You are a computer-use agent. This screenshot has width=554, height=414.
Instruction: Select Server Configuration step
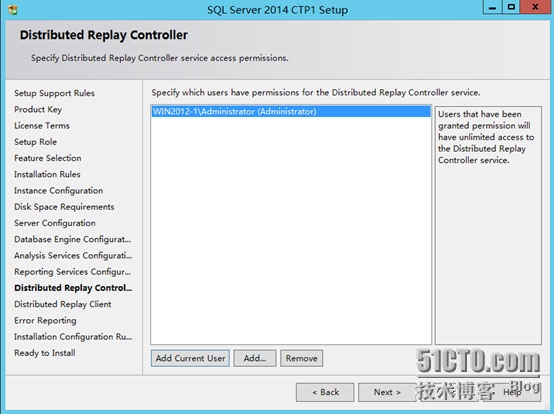click(55, 223)
